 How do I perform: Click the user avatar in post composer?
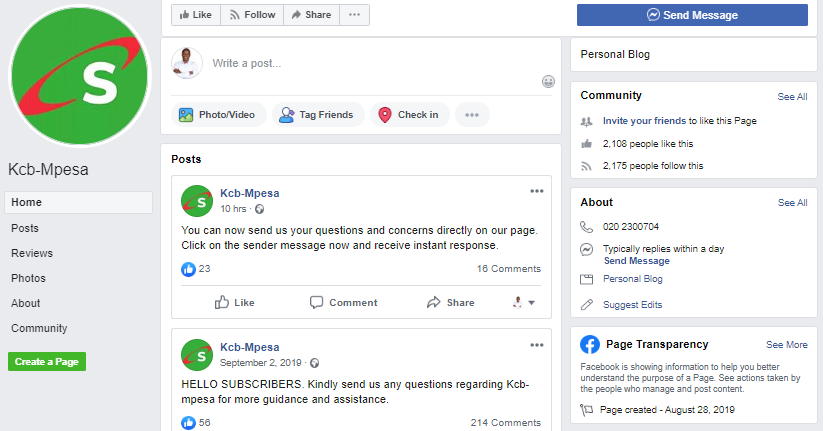(187, 63)
